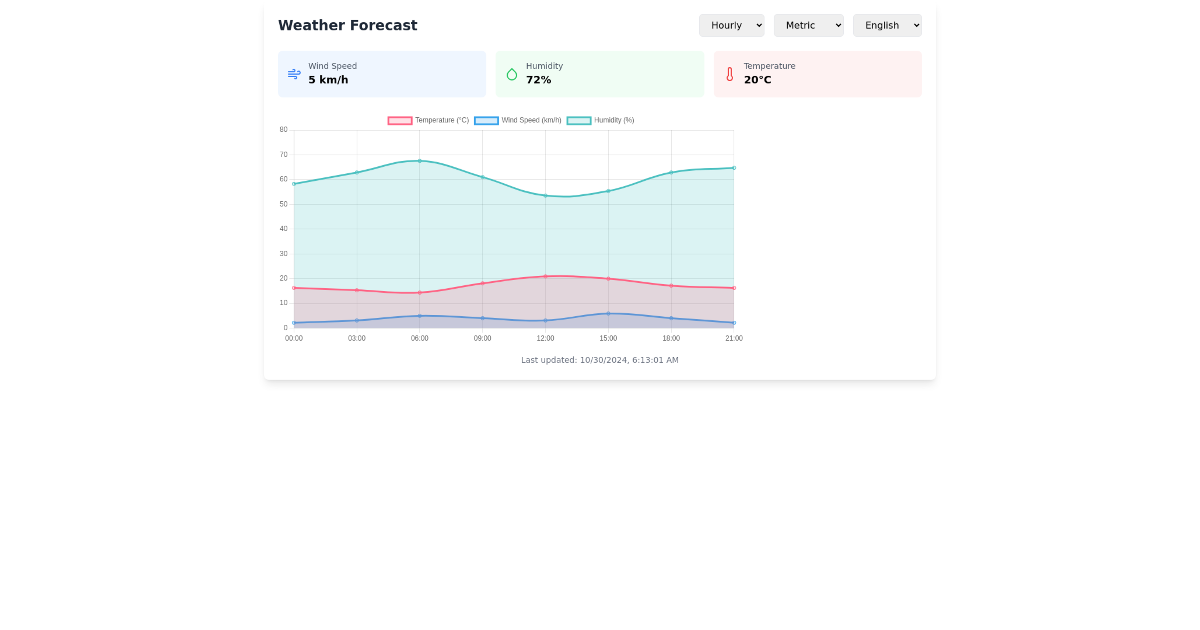Click the temperature curve point at 12:00

pos(545,276)
